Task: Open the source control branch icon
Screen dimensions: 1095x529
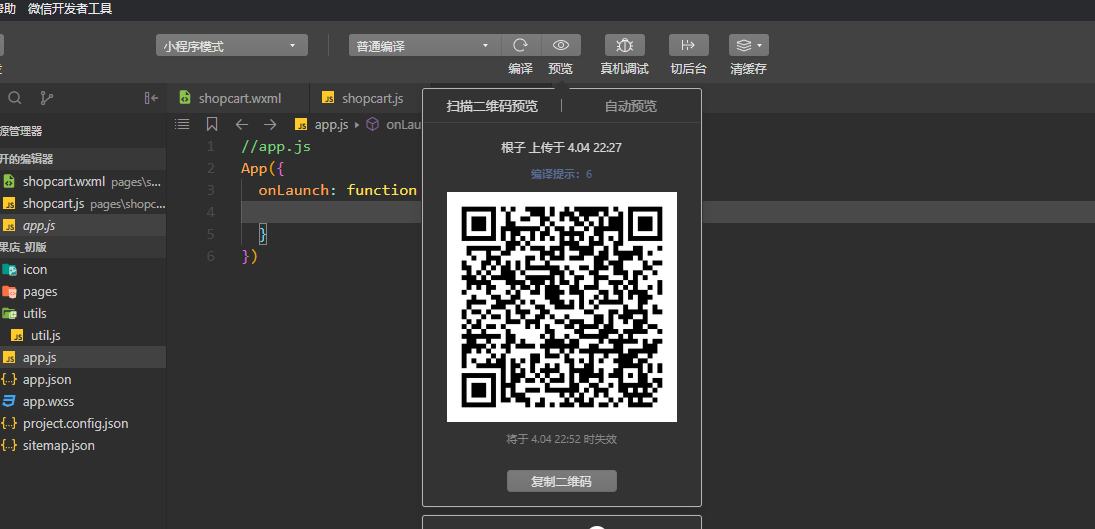Action: 46,98
